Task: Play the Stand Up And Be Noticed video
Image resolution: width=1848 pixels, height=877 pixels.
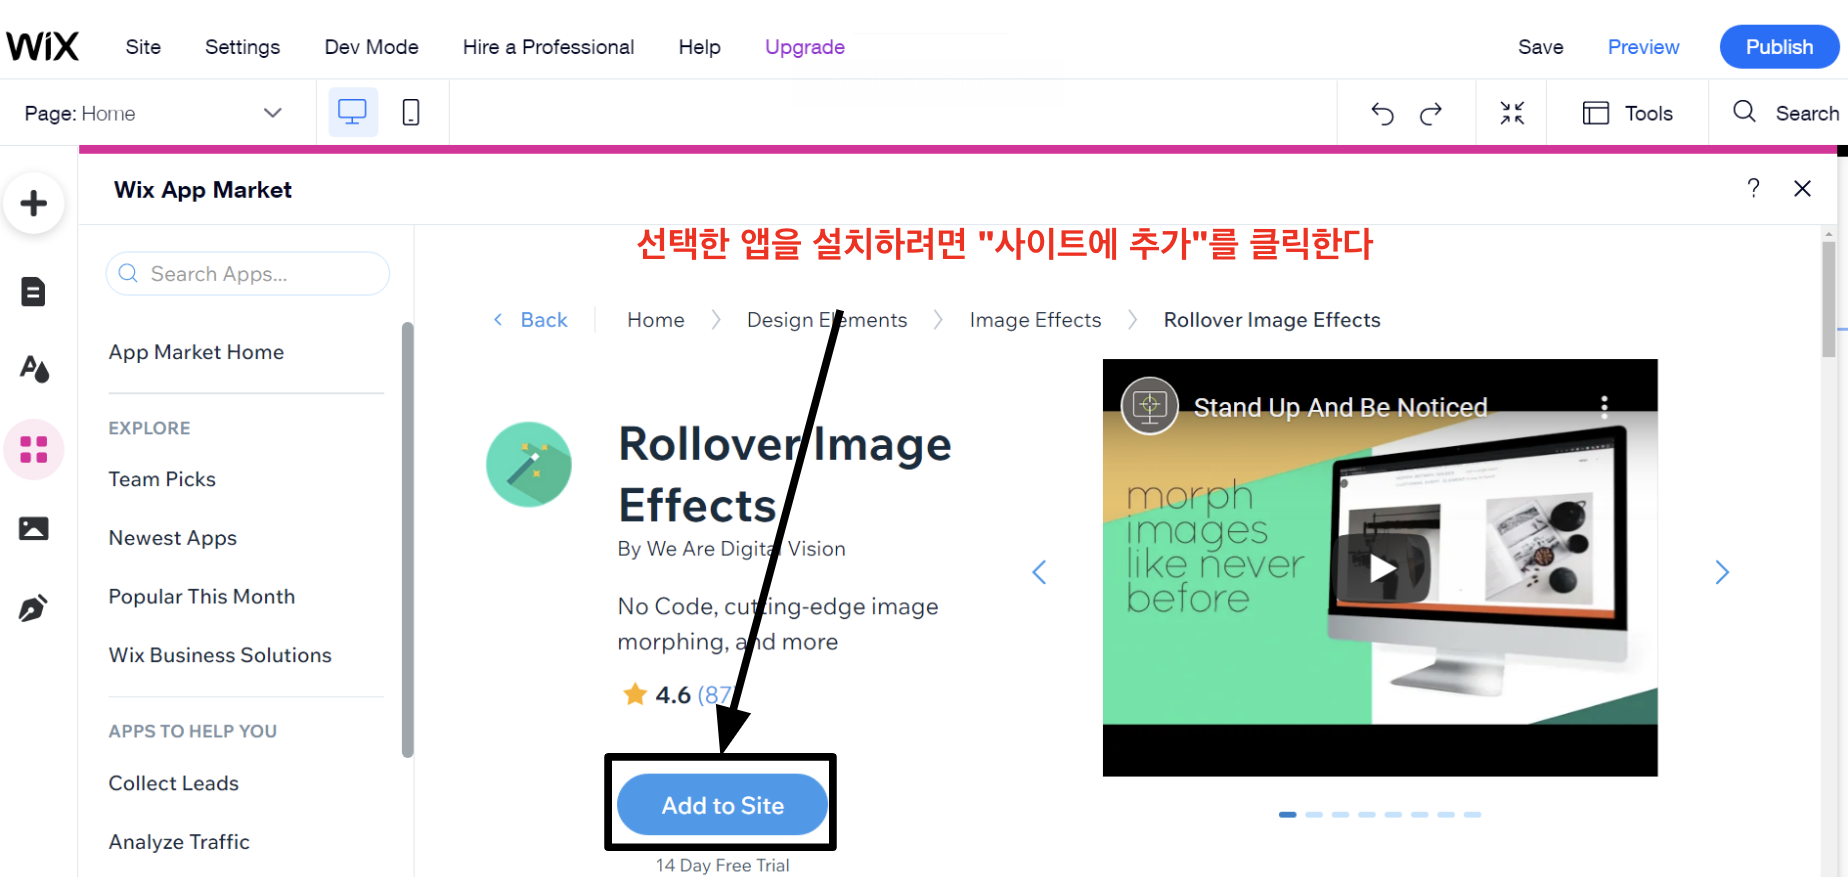Action: (x=1382, y=568)
